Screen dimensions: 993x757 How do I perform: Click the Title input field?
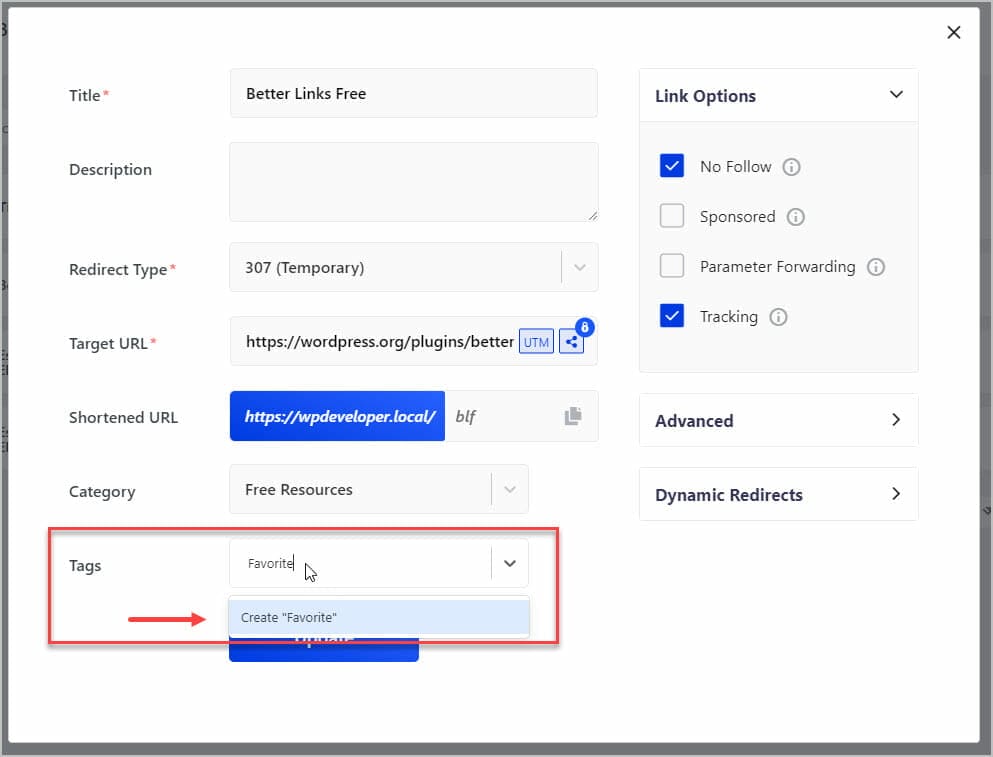click(x=414, y=93)
